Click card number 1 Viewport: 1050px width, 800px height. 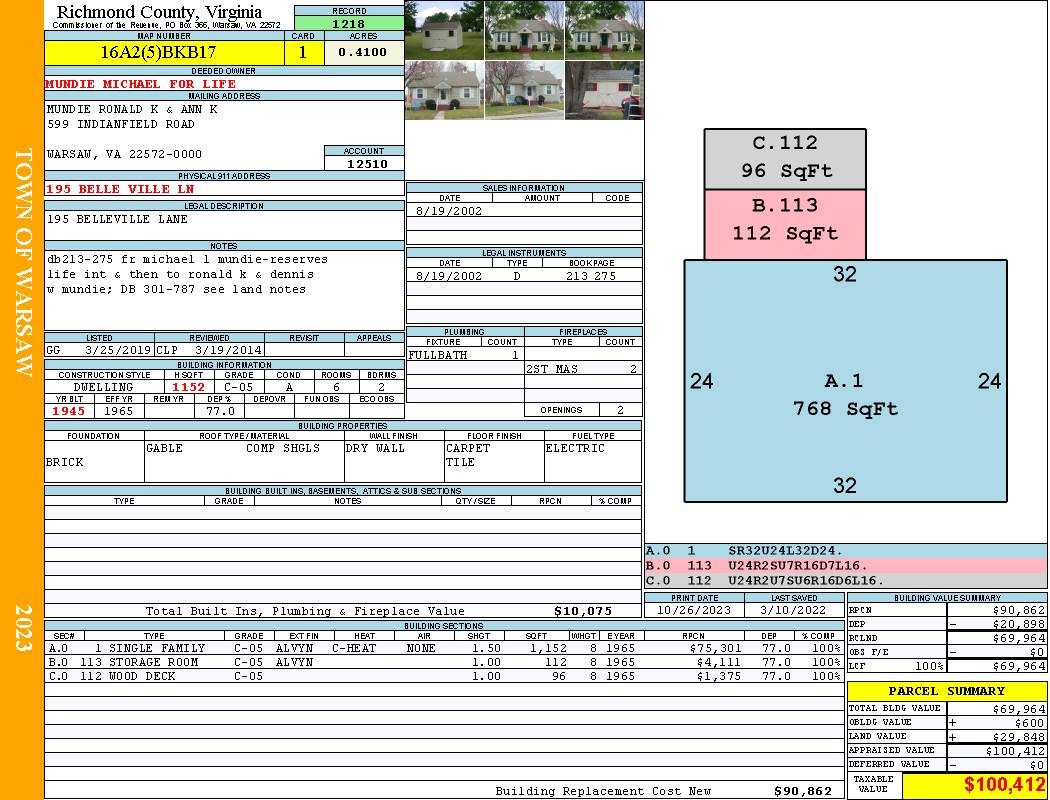[x=303, y=52]
